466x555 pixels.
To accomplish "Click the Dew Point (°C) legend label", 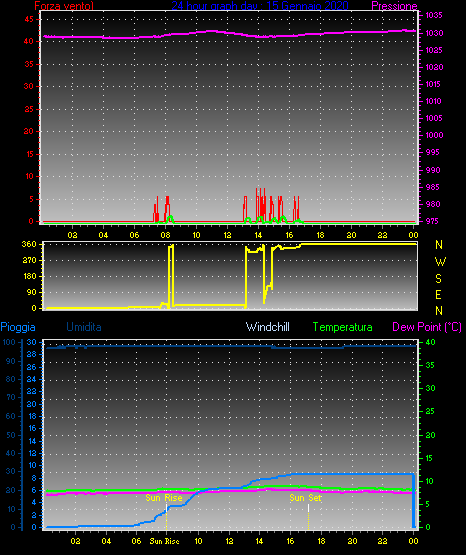I will [x=427, y=327].
